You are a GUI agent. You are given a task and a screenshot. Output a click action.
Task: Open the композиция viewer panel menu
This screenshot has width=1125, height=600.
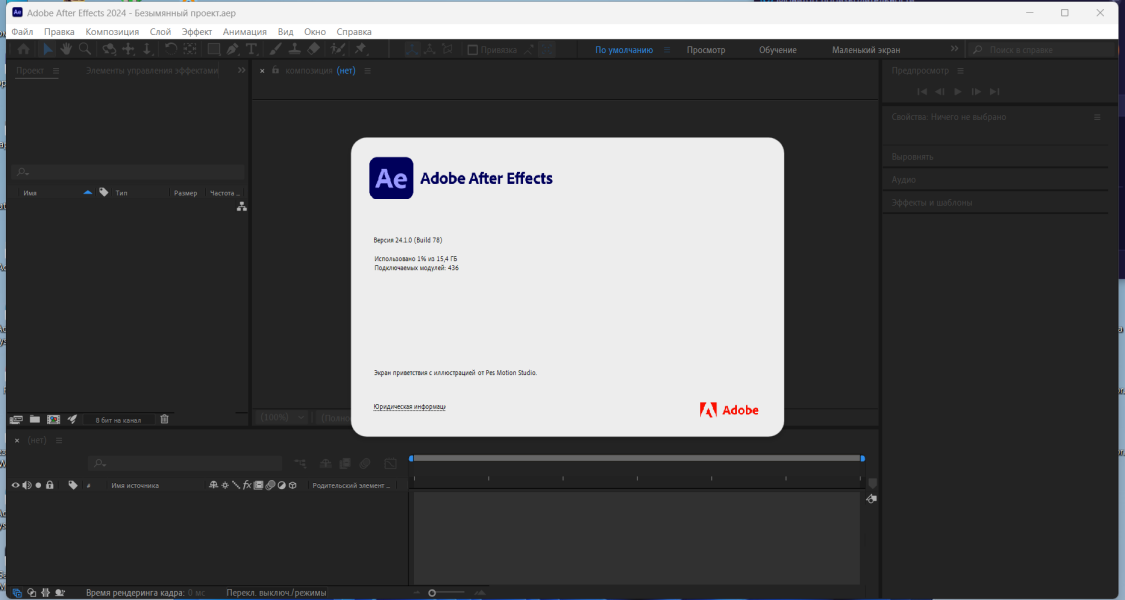(367, 70)
